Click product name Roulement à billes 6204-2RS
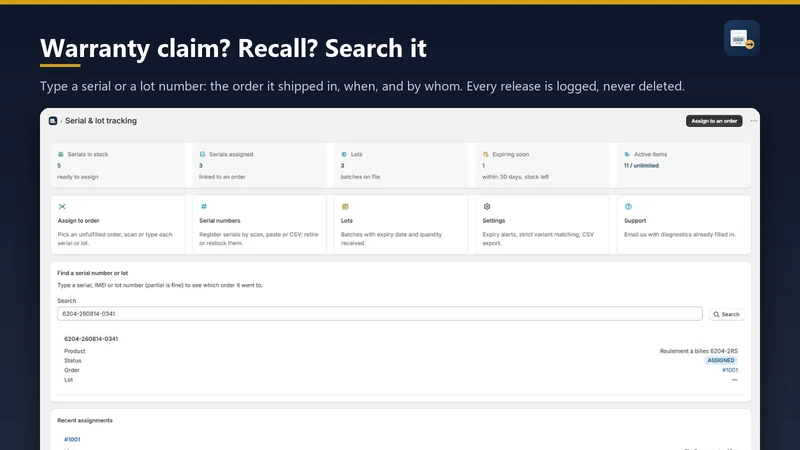This screenshot has height=450, width=800. [x=698, y=351]
